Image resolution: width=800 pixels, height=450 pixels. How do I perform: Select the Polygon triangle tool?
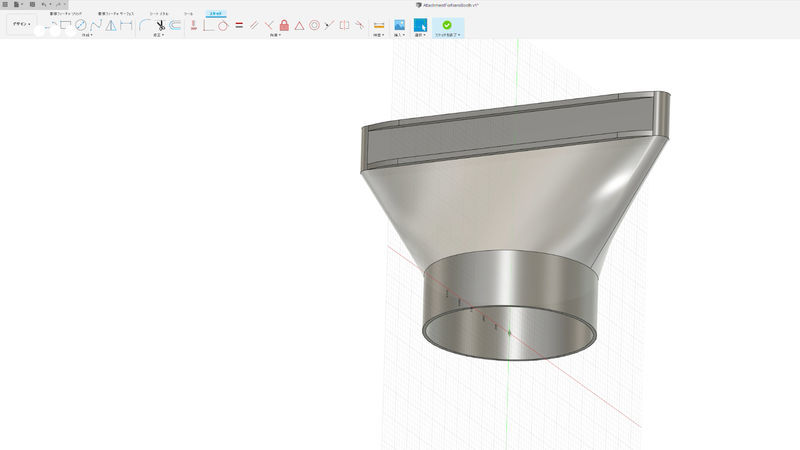click(x=111, y=25)
